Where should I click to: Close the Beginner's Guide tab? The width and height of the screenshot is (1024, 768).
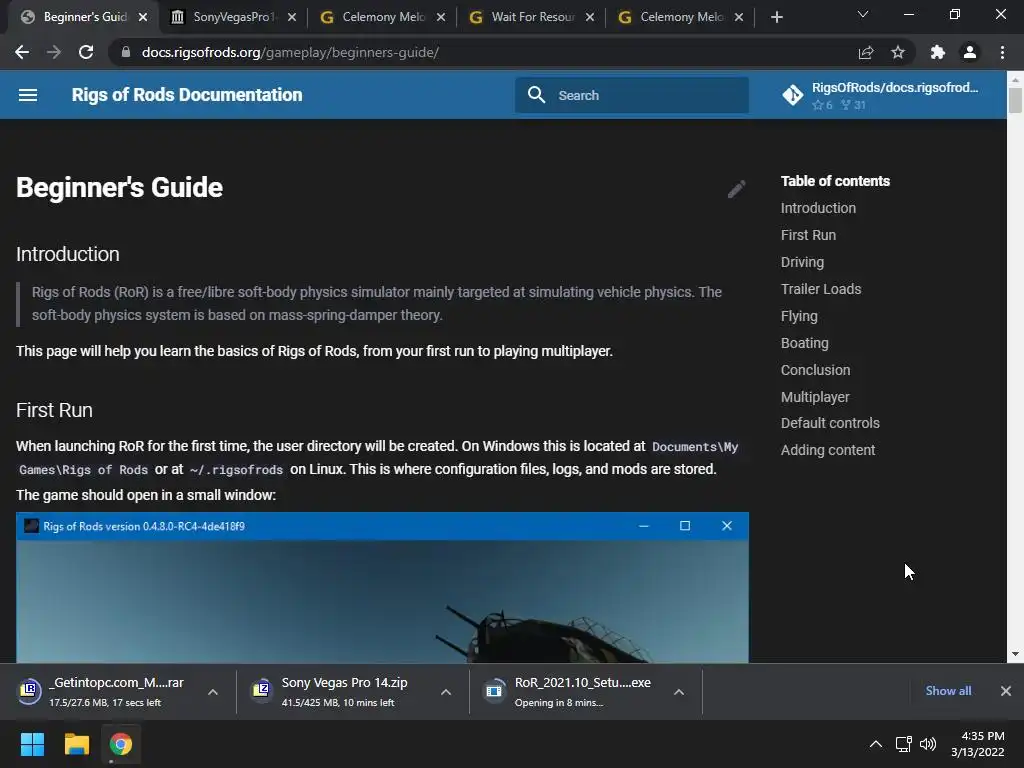point(143,18)
